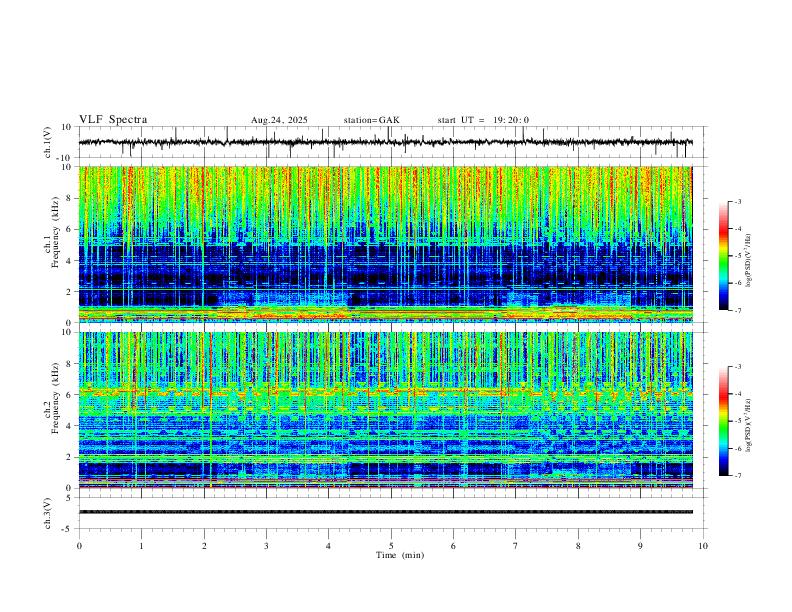Click the '-7' label on lower colorbar
The width and height of the screenshot is (792, 612).
pos(737,476)
